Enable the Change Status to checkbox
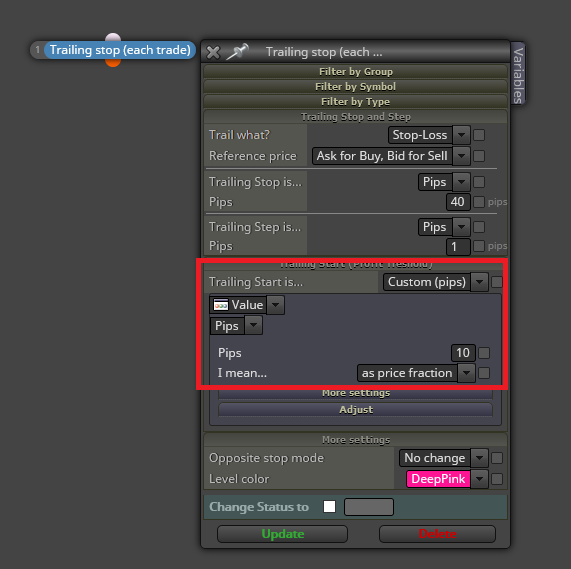571x569 pixels. coord(329,506)
